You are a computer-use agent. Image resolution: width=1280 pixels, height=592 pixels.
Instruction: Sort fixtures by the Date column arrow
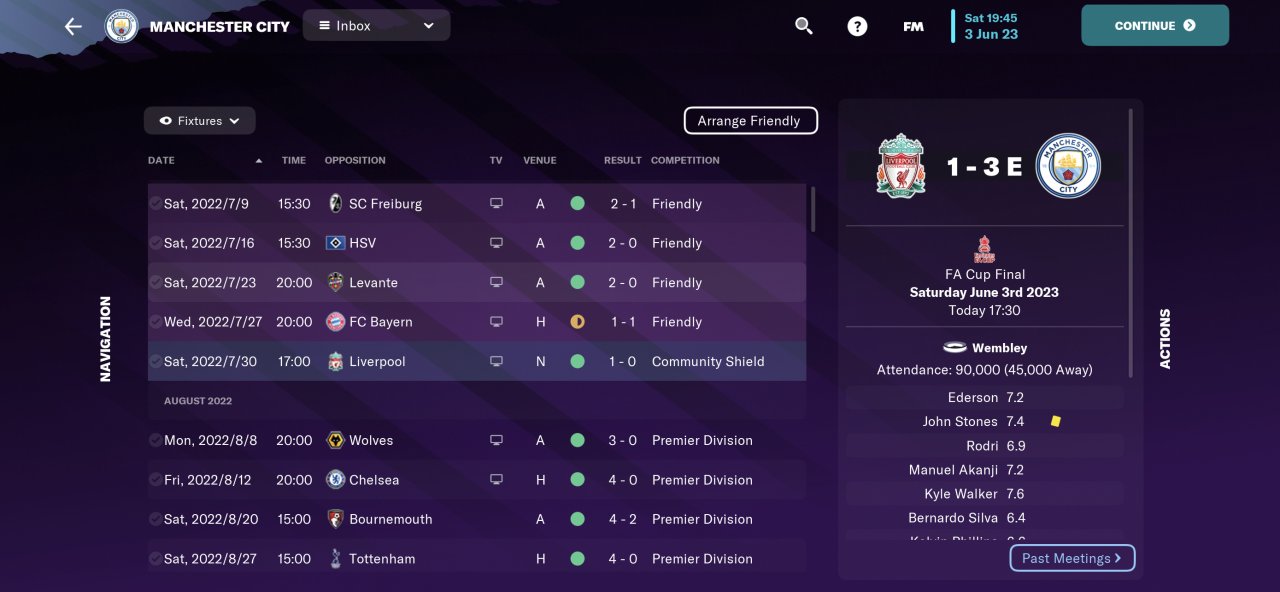click(x=259, y=160)
